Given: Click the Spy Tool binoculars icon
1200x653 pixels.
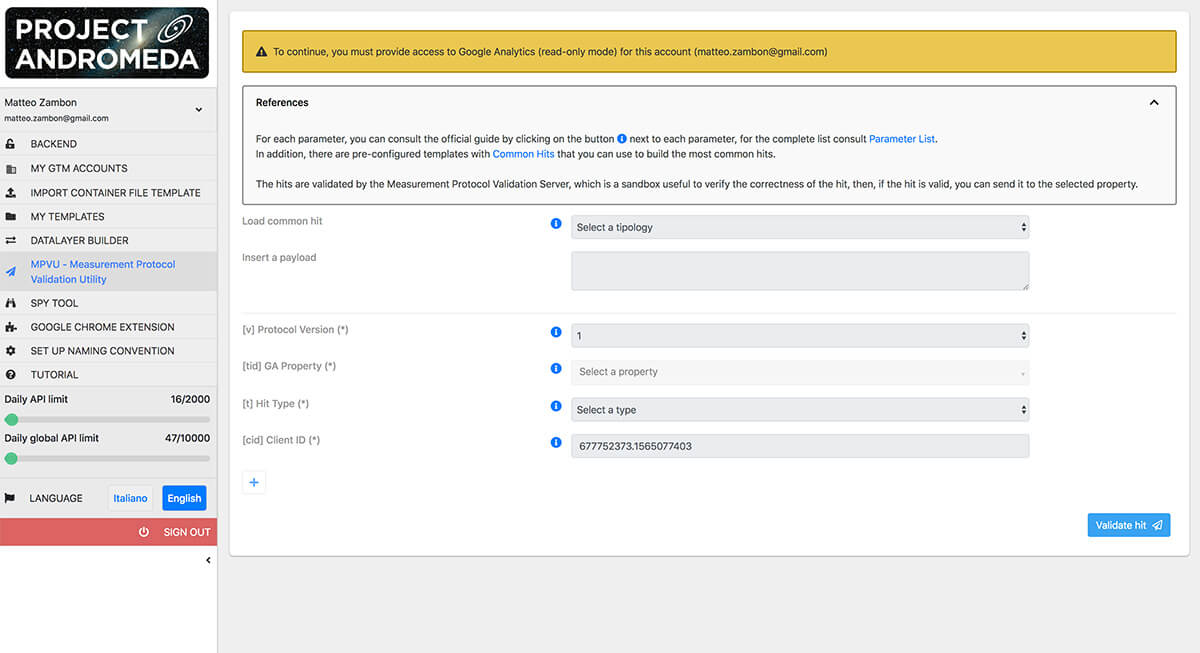Looking at the screenshot, I should [10, 303].
